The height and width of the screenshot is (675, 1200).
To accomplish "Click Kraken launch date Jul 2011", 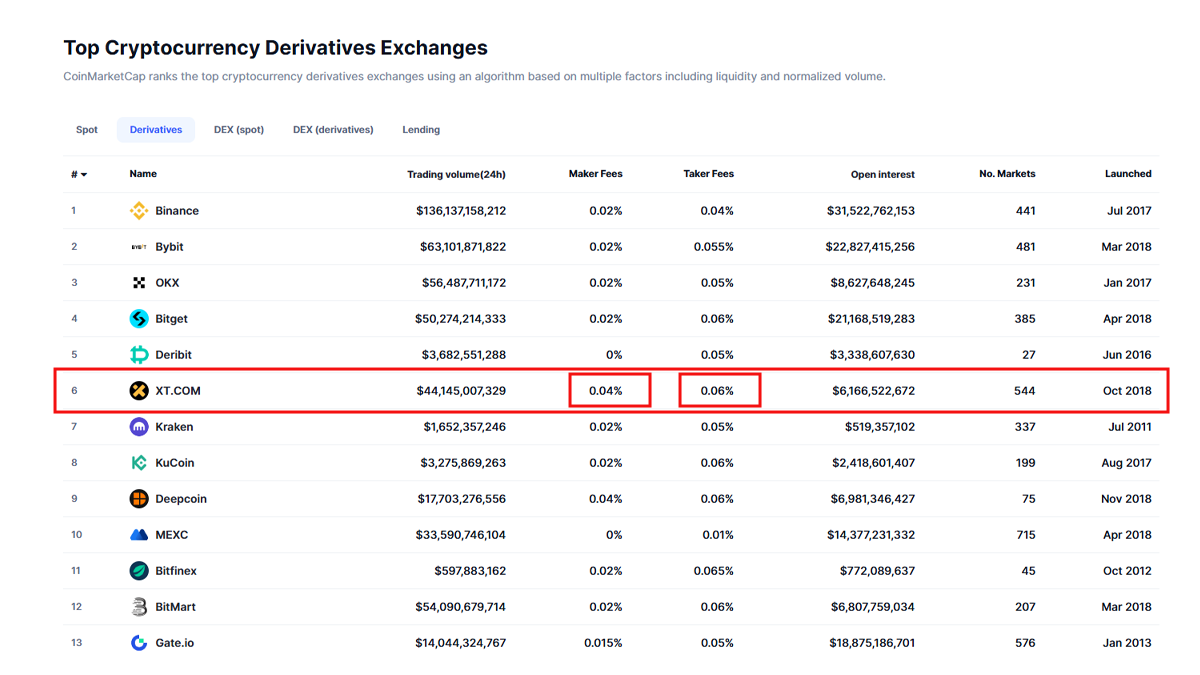I will pos(1130,427).
